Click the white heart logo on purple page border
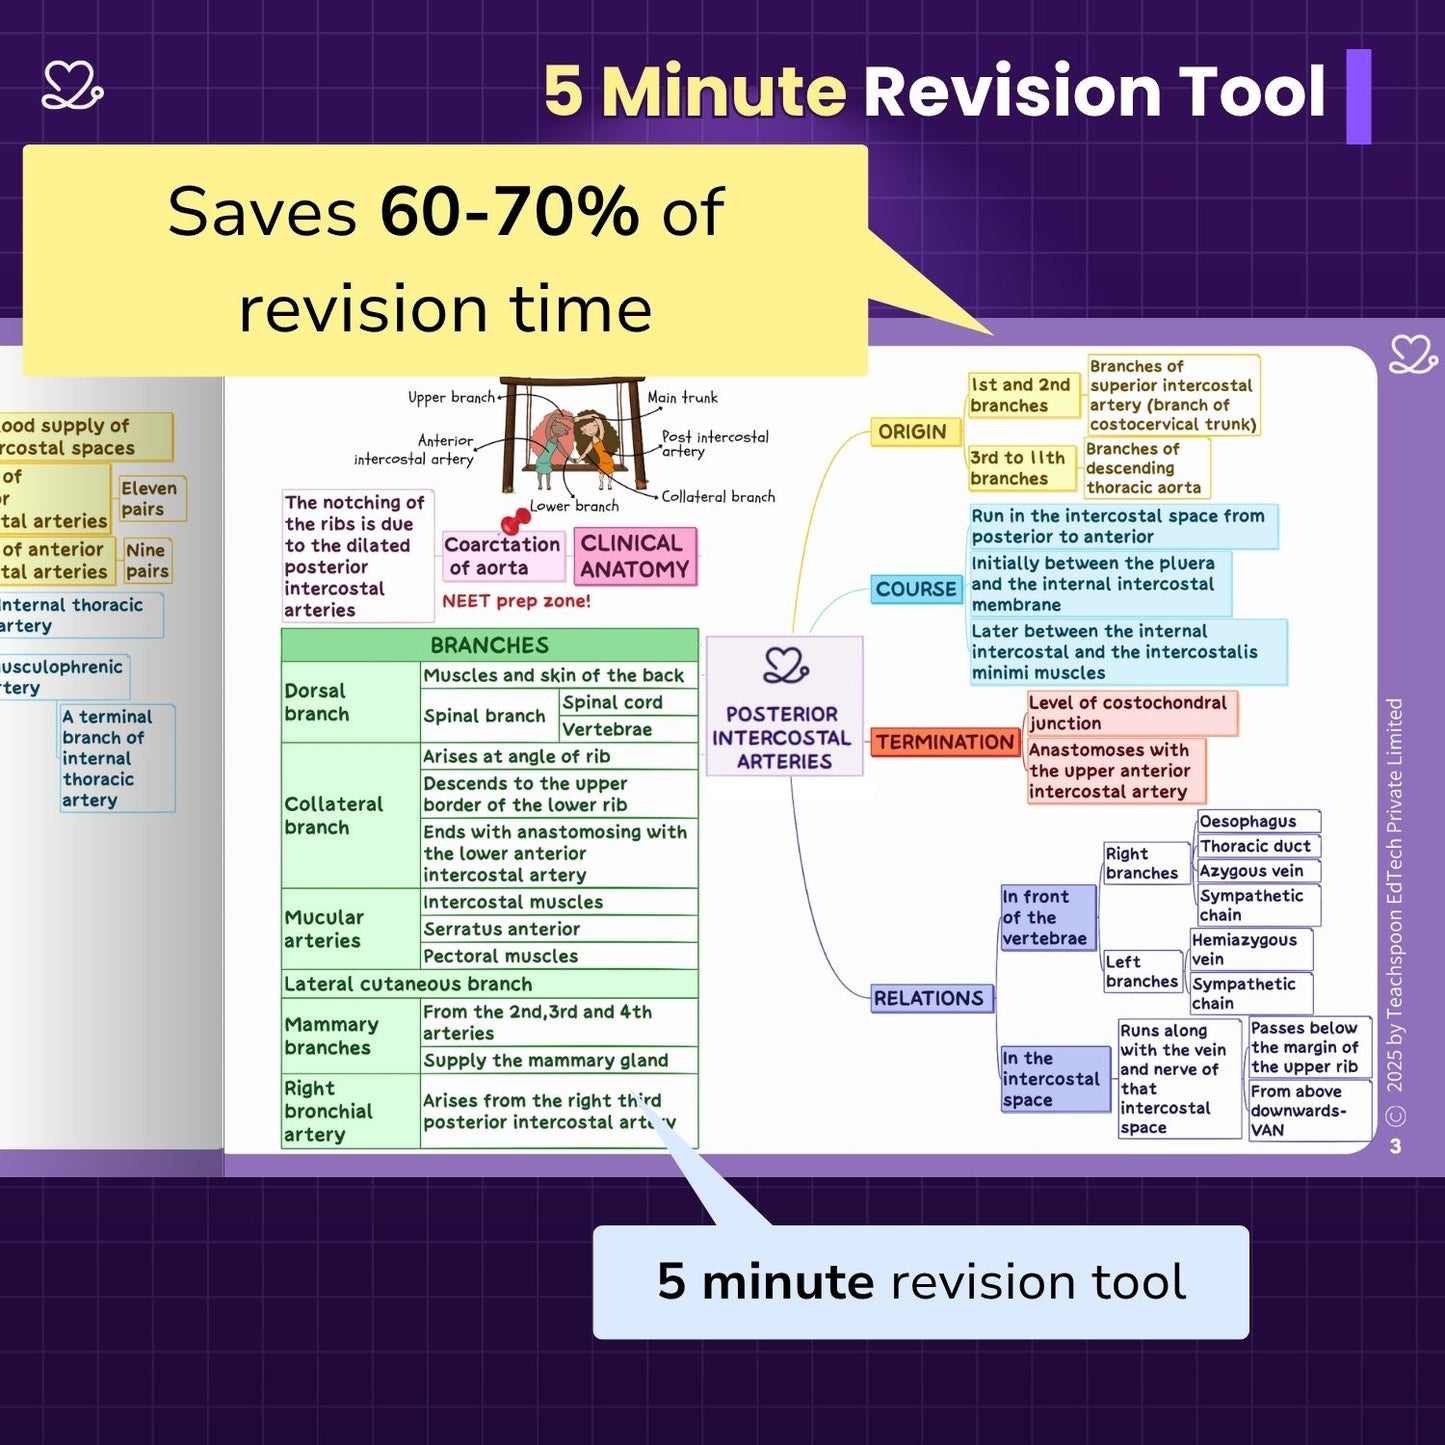Viewport: 1445px width, 1445px height. pyautogui.click(x=1412, y=355)
